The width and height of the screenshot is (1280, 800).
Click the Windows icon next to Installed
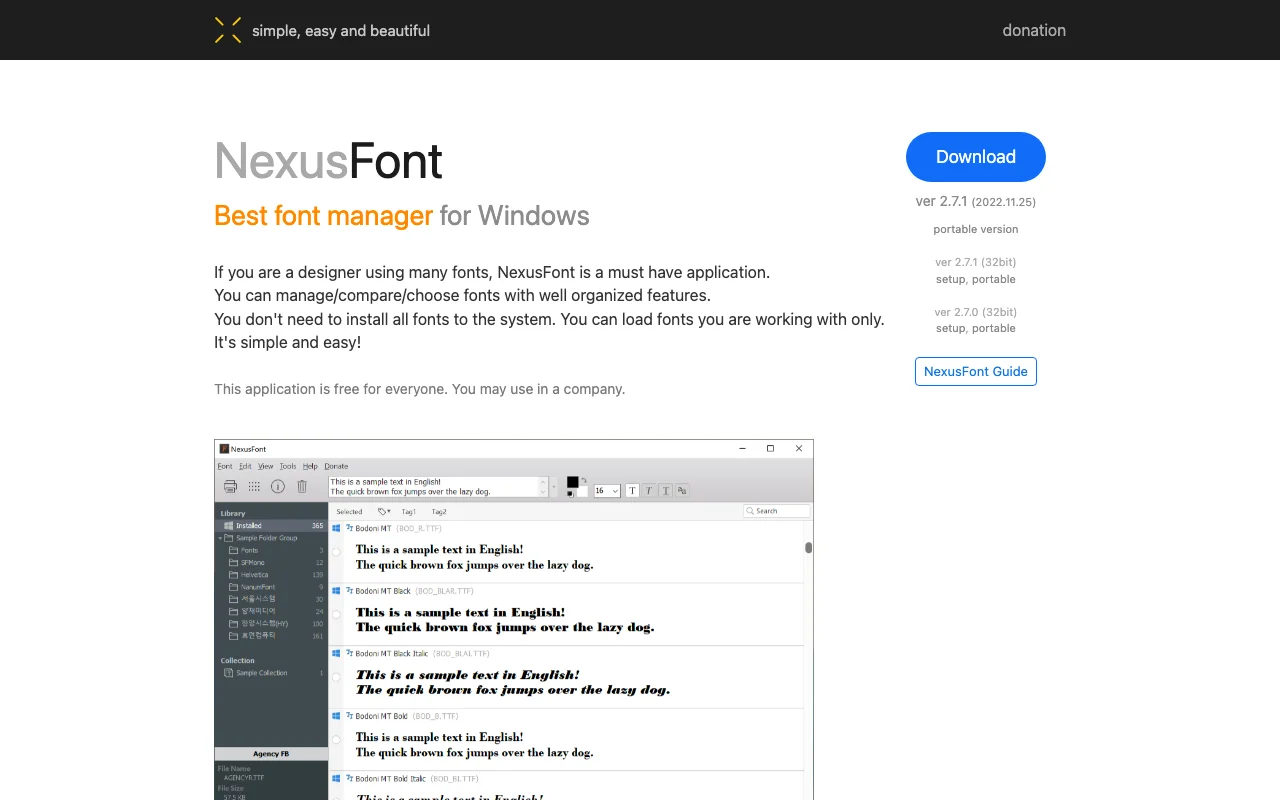(x=229, y=526)
